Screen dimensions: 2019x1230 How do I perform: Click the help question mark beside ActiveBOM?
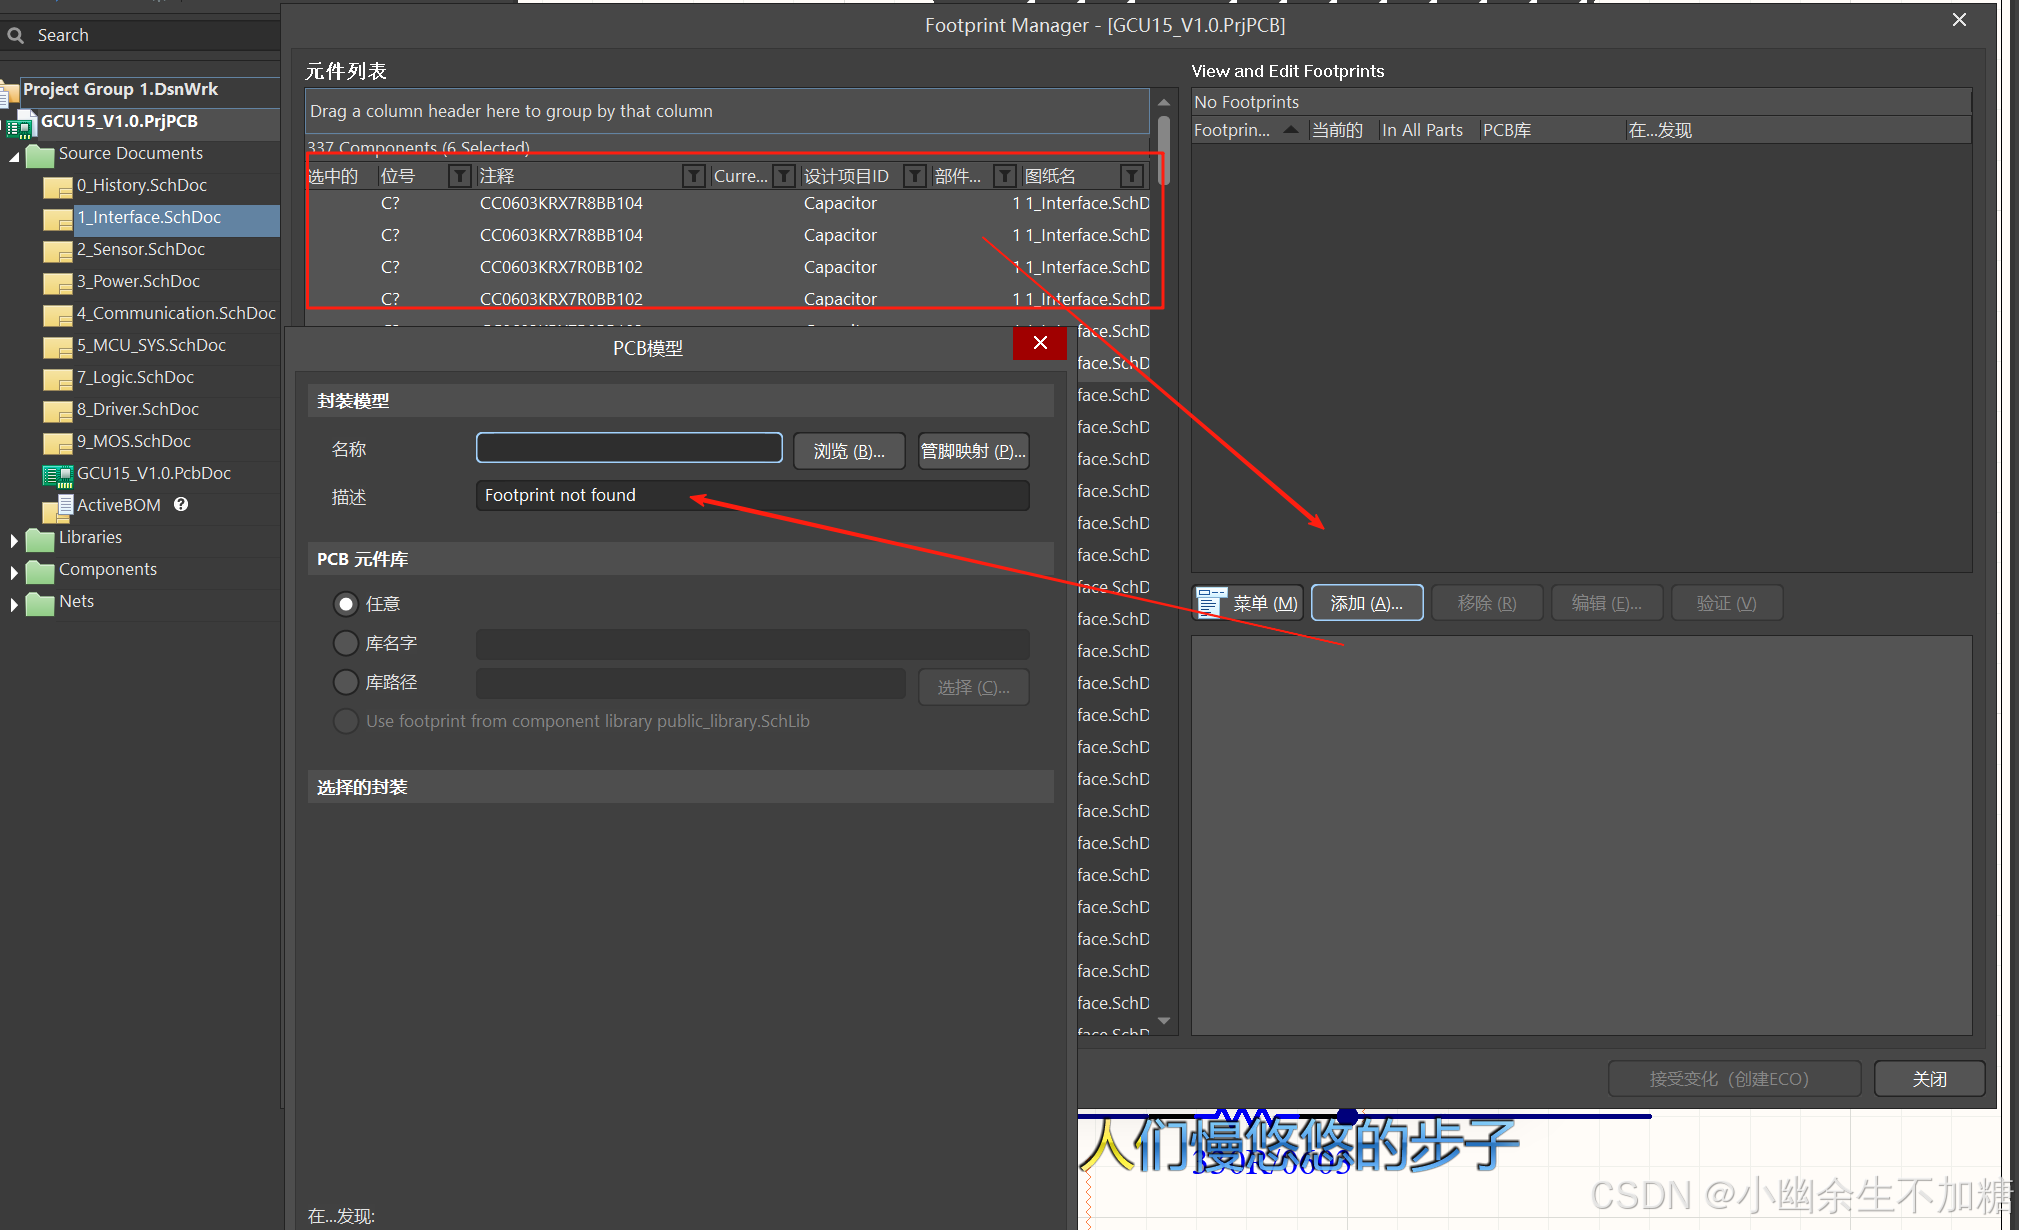[181, 505]
